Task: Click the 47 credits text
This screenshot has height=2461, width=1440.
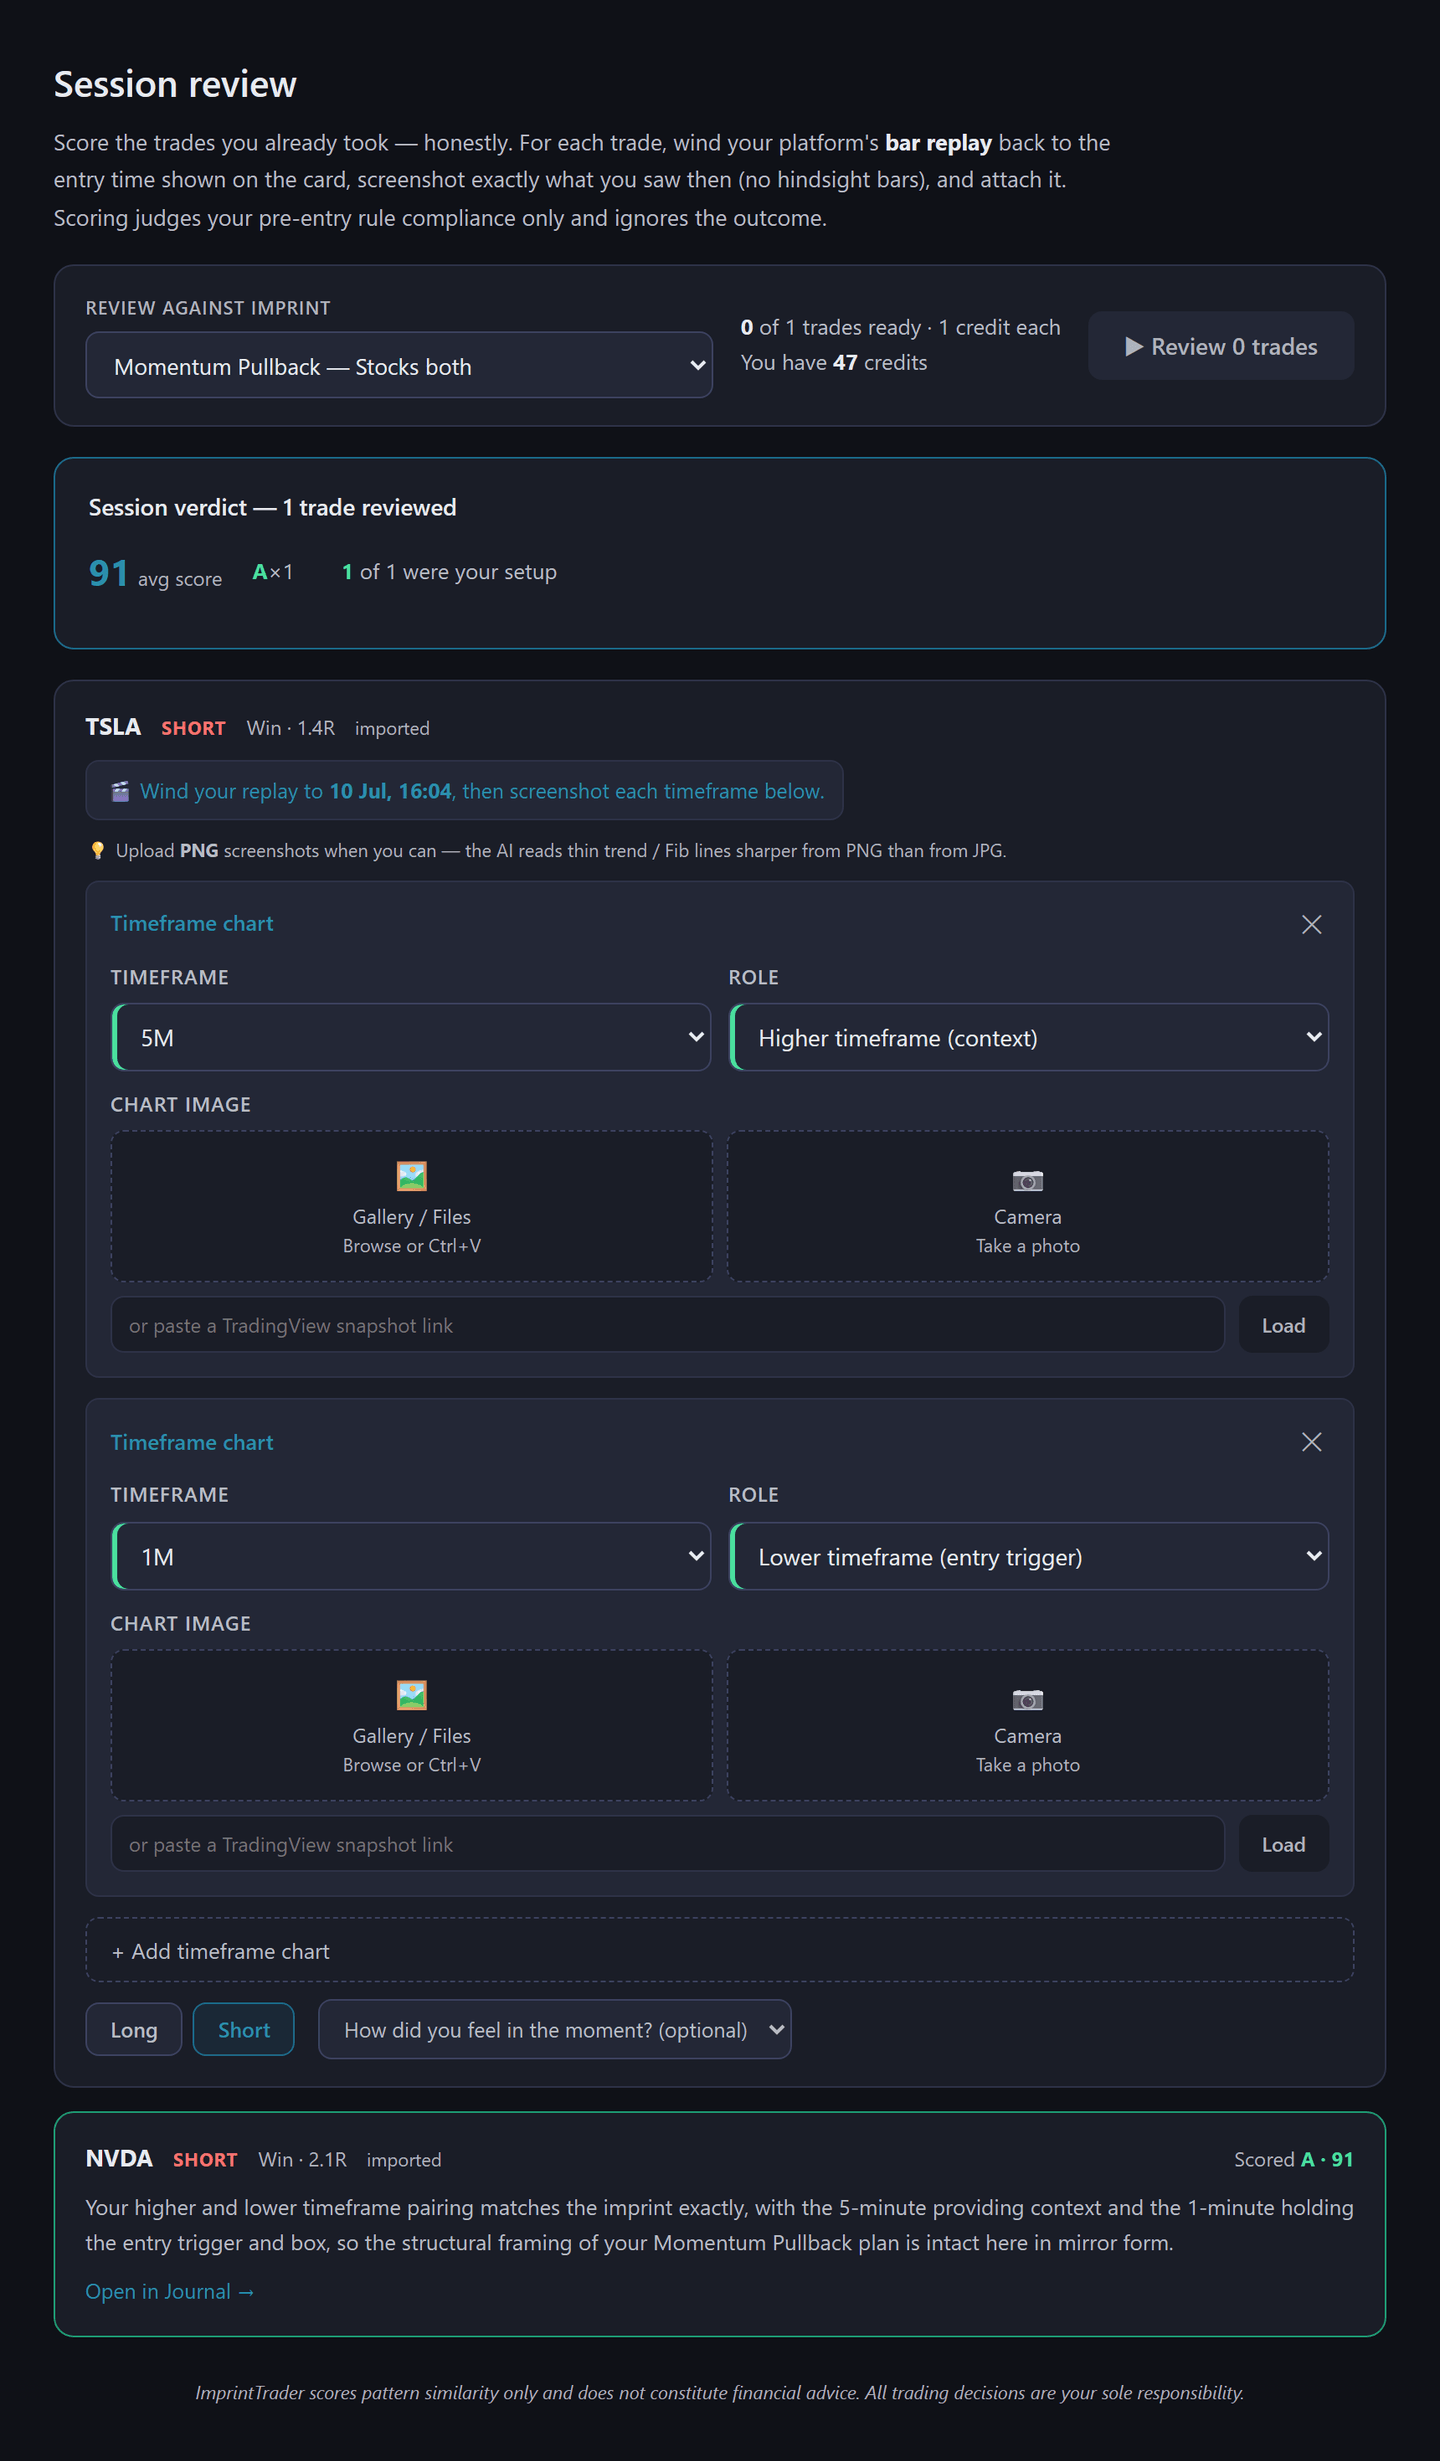Action: pos(880,362)
